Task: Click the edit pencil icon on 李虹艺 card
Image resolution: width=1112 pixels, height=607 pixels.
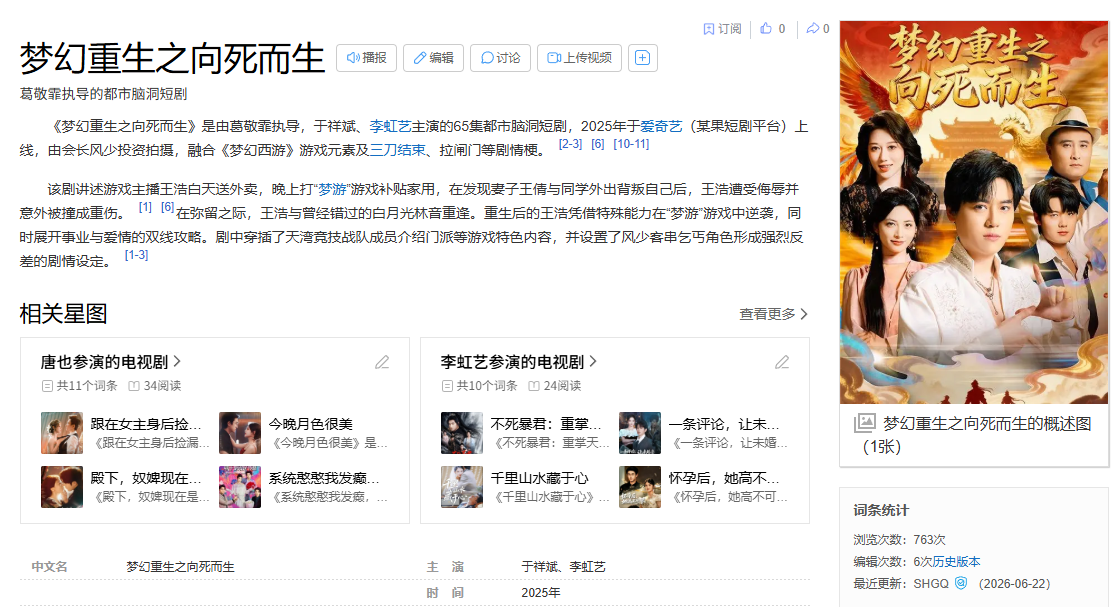Action: coord(782,362)
